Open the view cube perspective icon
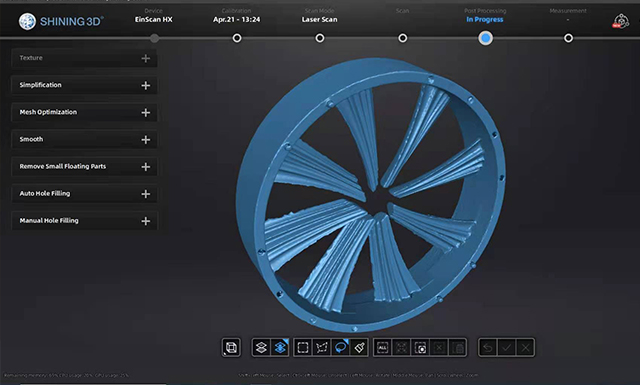640x385 pixels. point(231,347)
